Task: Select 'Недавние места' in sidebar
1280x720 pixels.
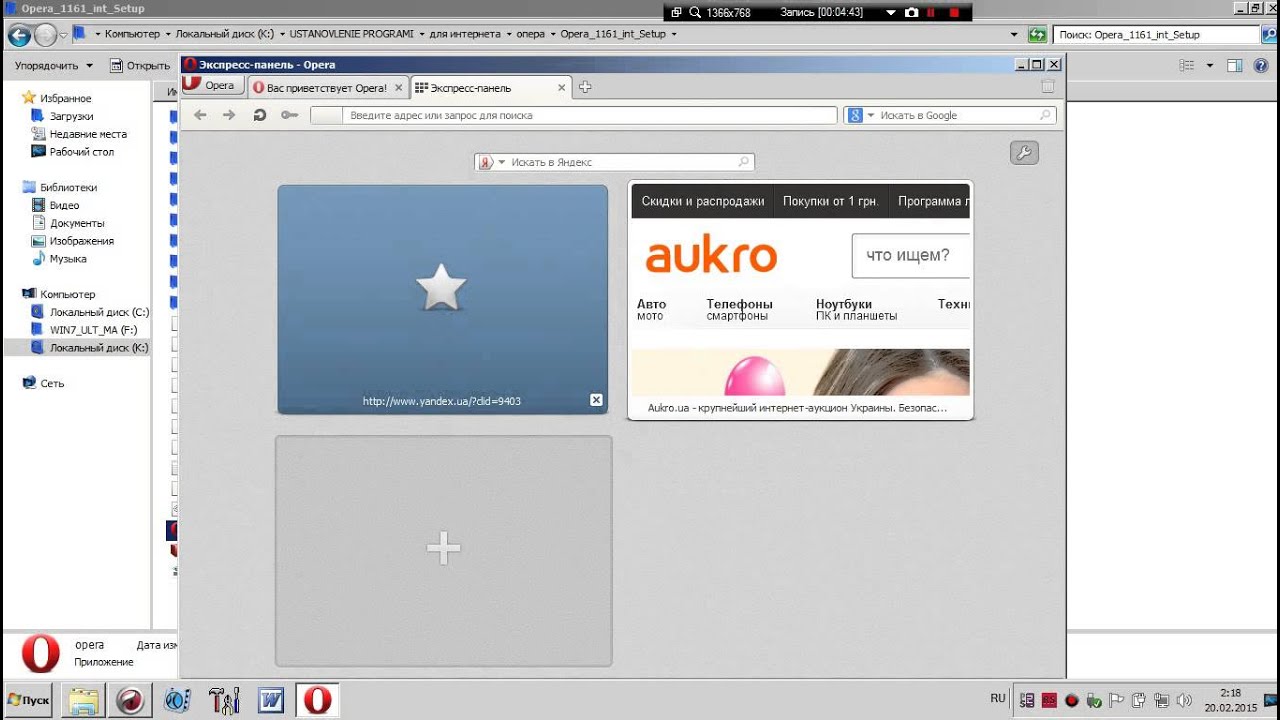Action: pyautogui.click(x=79, y=134)
